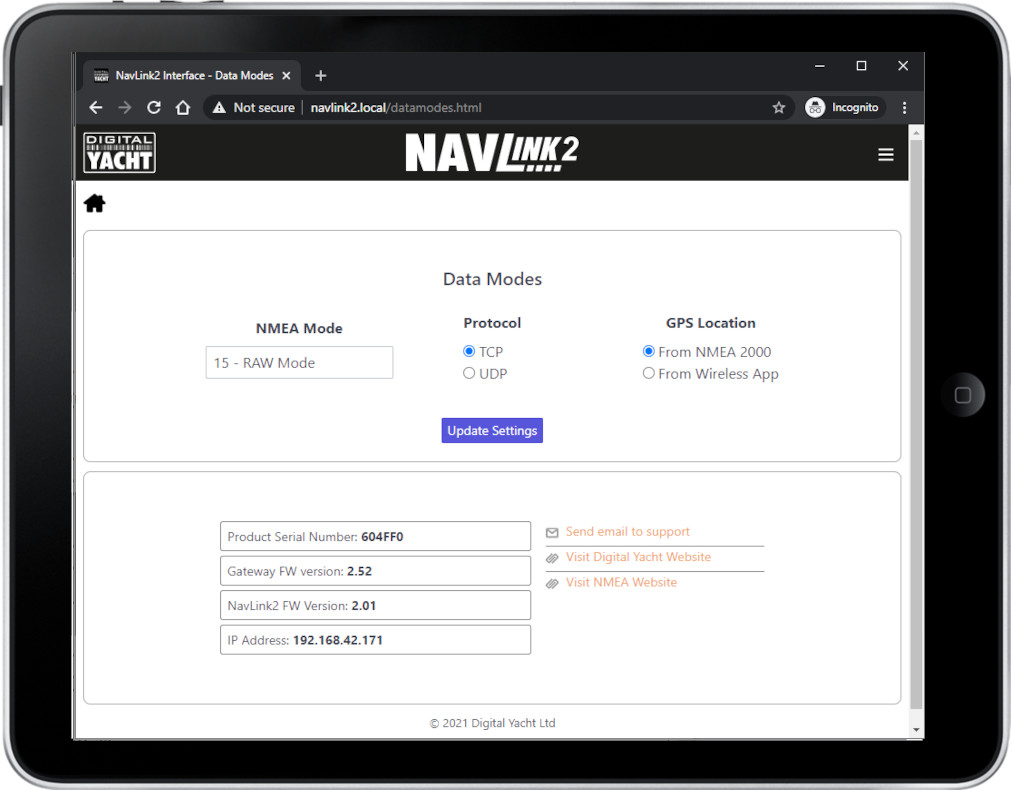
Task: Click the home icon below the header
Action: coord(94,204)
